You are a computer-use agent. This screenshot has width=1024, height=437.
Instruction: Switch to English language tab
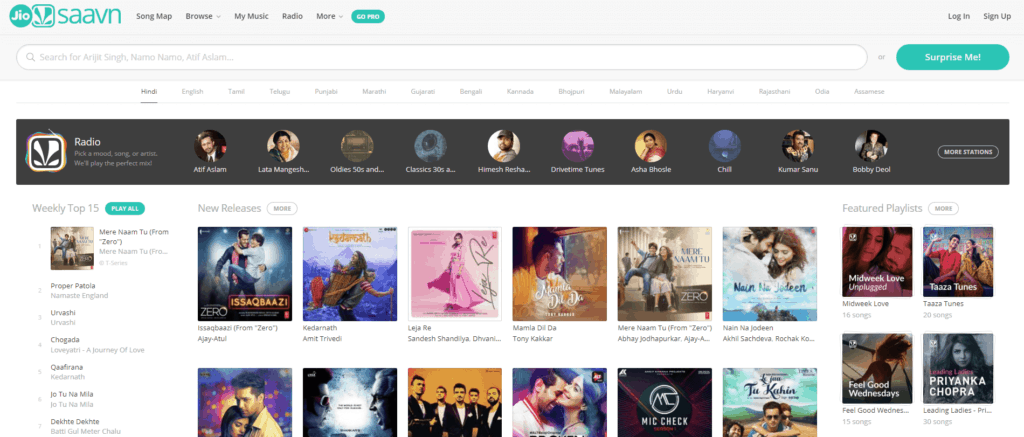193,91
